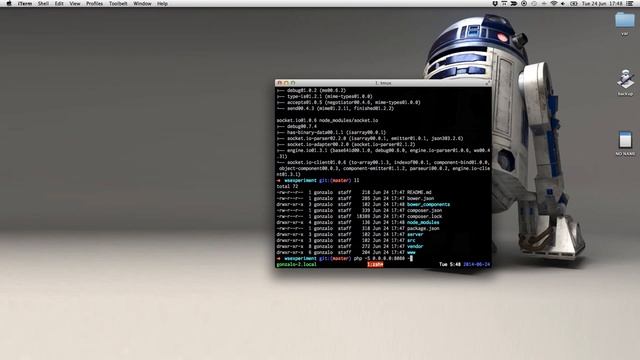Image resolution: width=640 pixels, height=360 pixels.
Task: Click the terminal cursor block
Action: [x=411, y=258]
